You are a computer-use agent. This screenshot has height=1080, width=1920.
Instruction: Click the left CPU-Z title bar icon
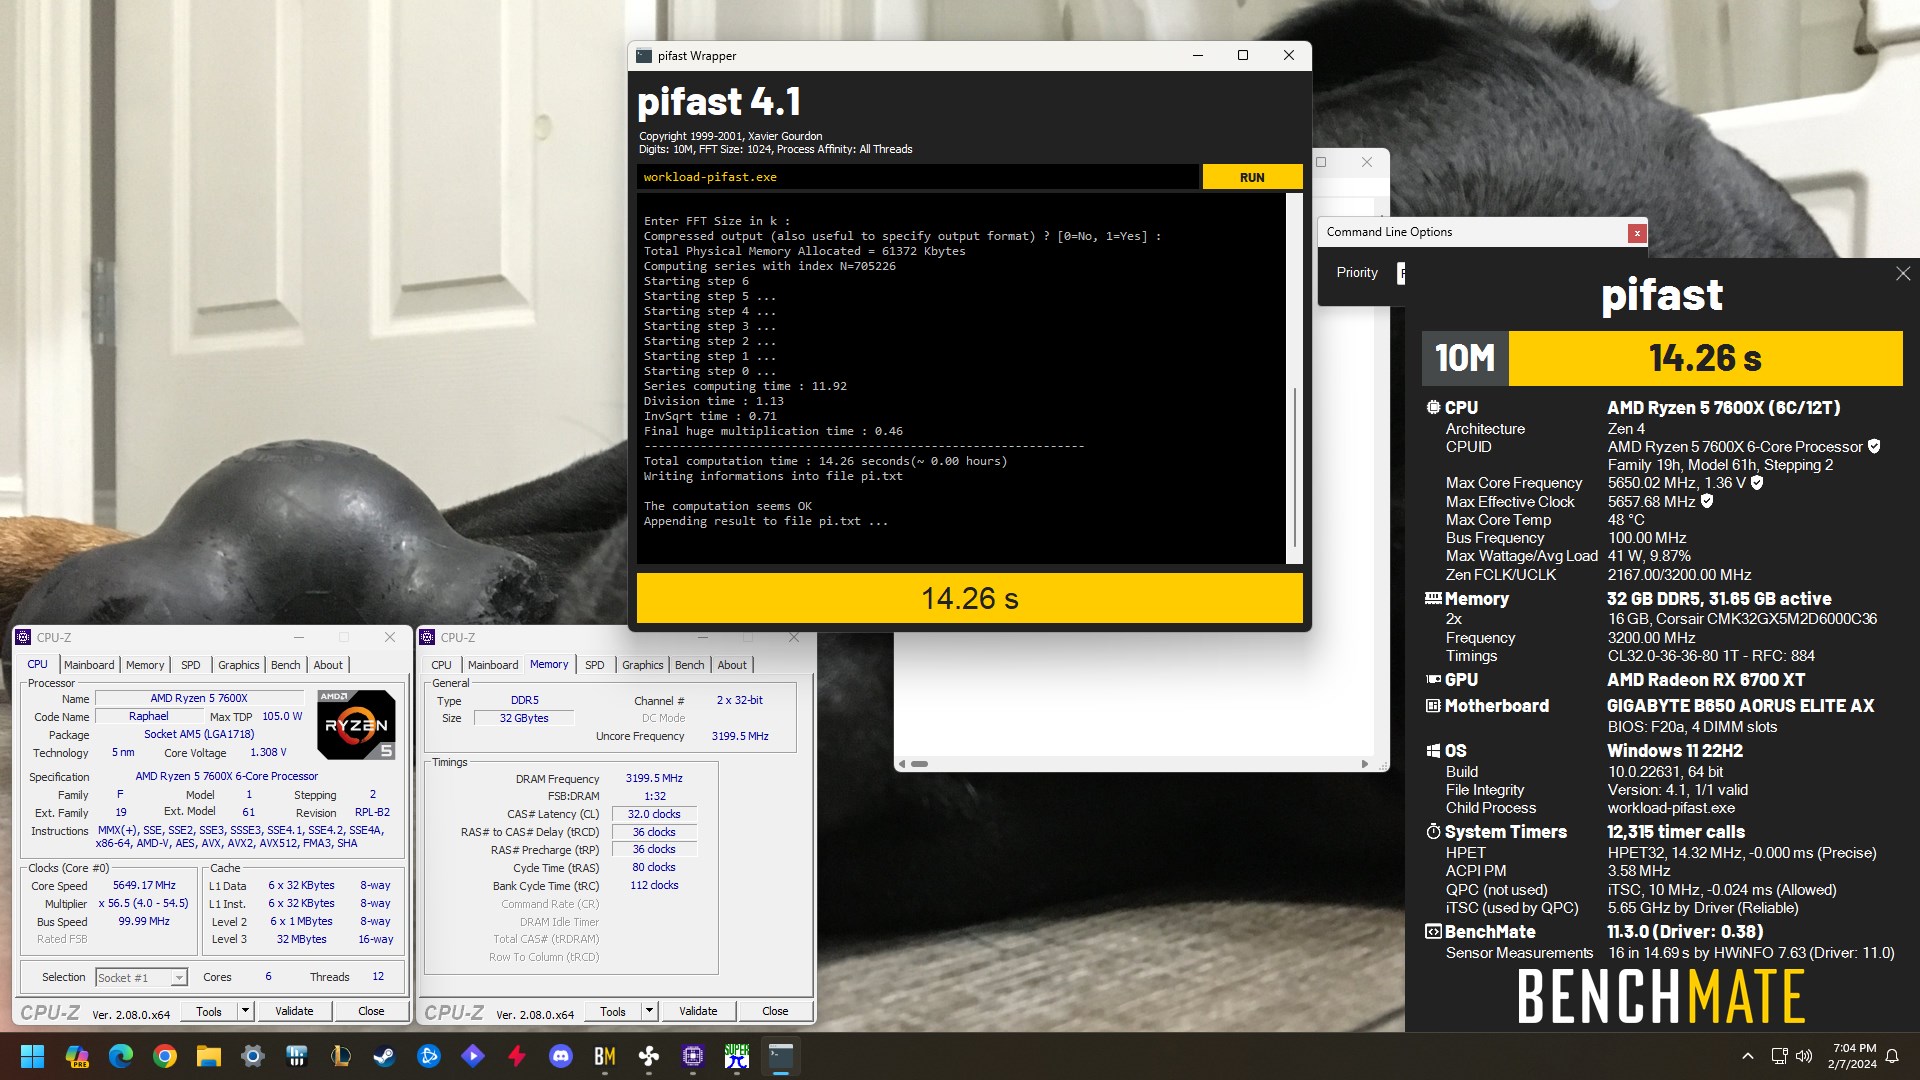(24, 637)
